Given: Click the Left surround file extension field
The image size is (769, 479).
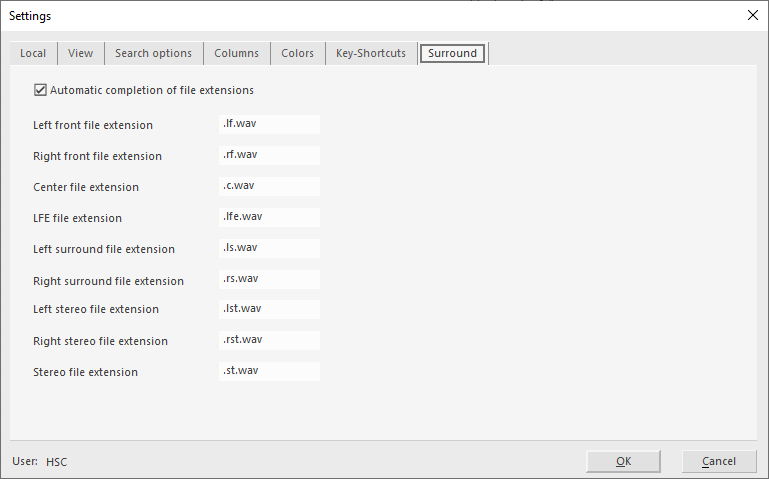Looking at the screenshot, I should pyautogui.click(x=269, y=248).
